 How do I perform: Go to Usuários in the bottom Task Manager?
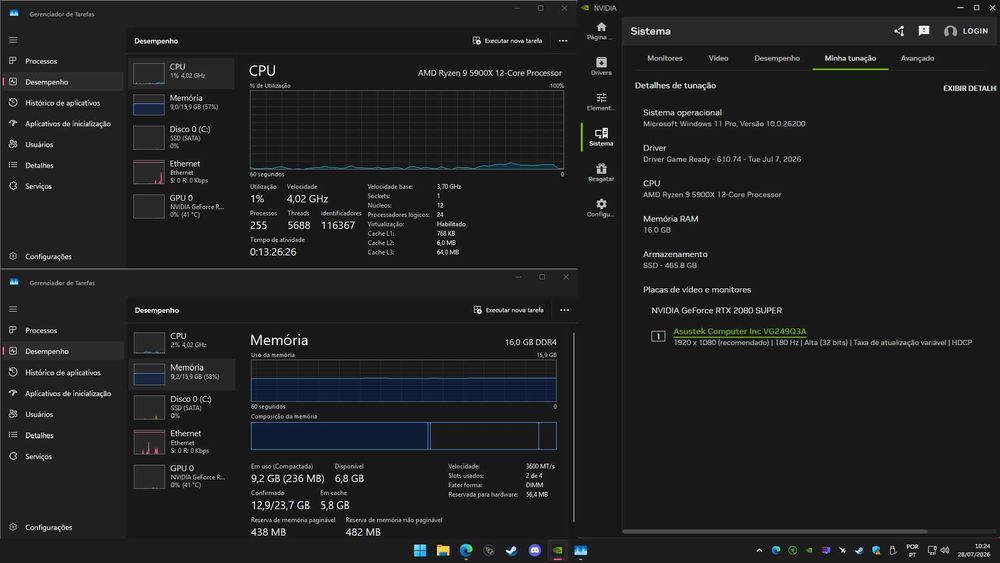(x=39, y=414)
